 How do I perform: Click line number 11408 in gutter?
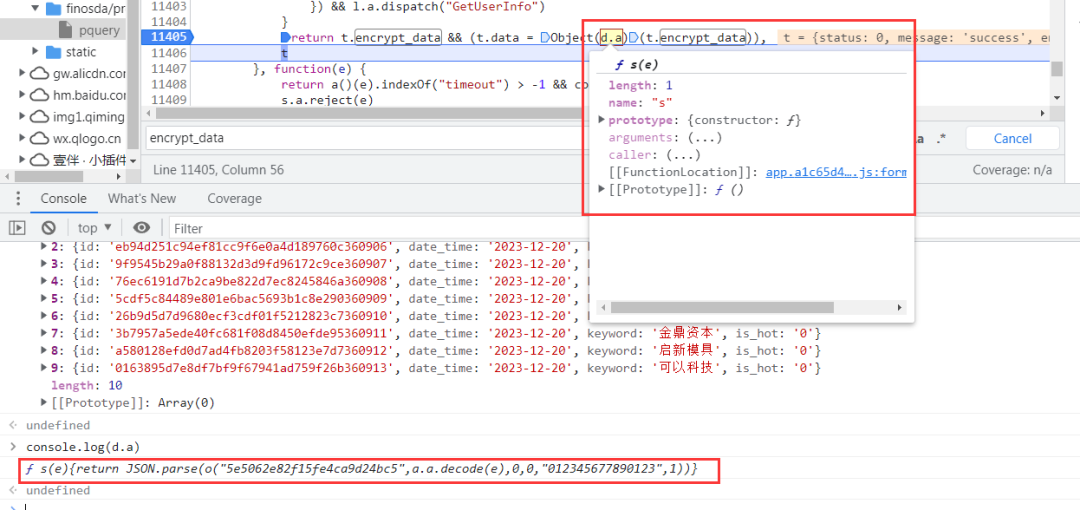point(168,85)
